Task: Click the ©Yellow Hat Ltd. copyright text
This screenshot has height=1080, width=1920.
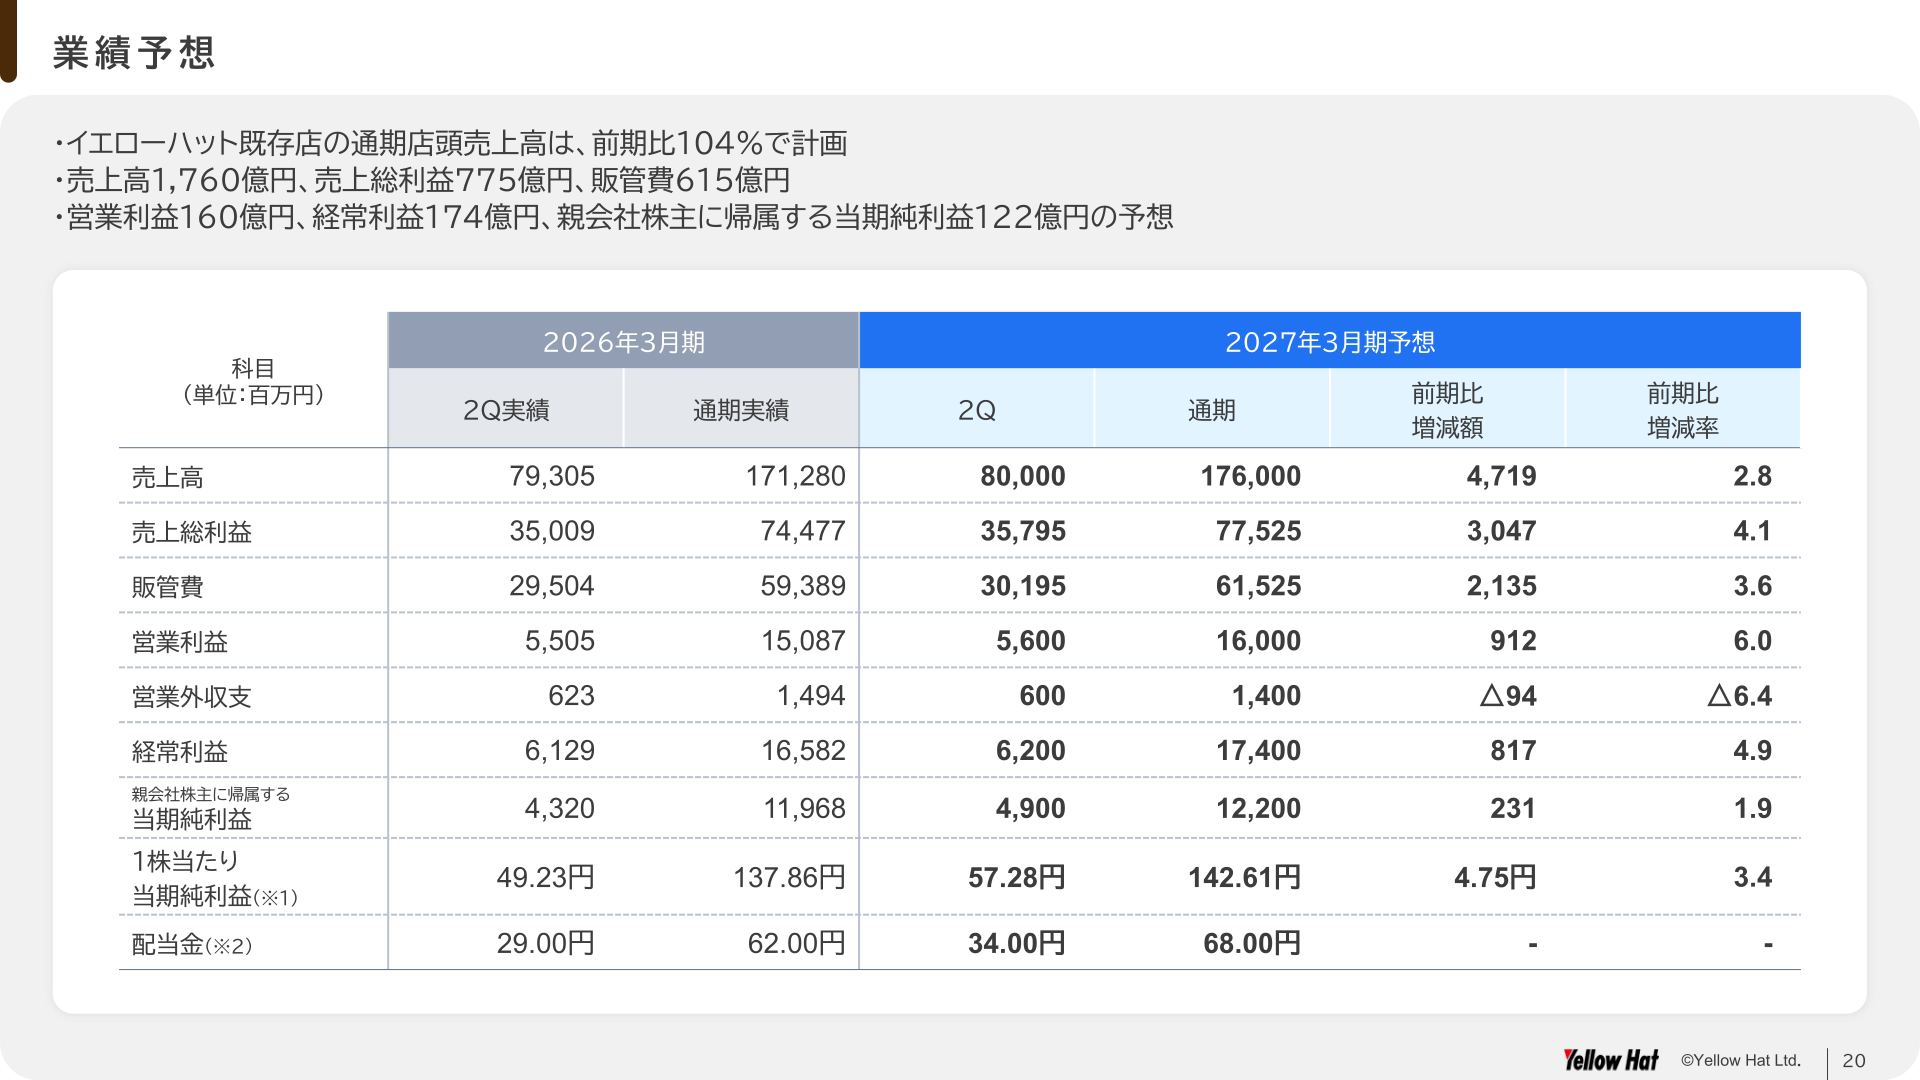Action: [1740, 1060]
